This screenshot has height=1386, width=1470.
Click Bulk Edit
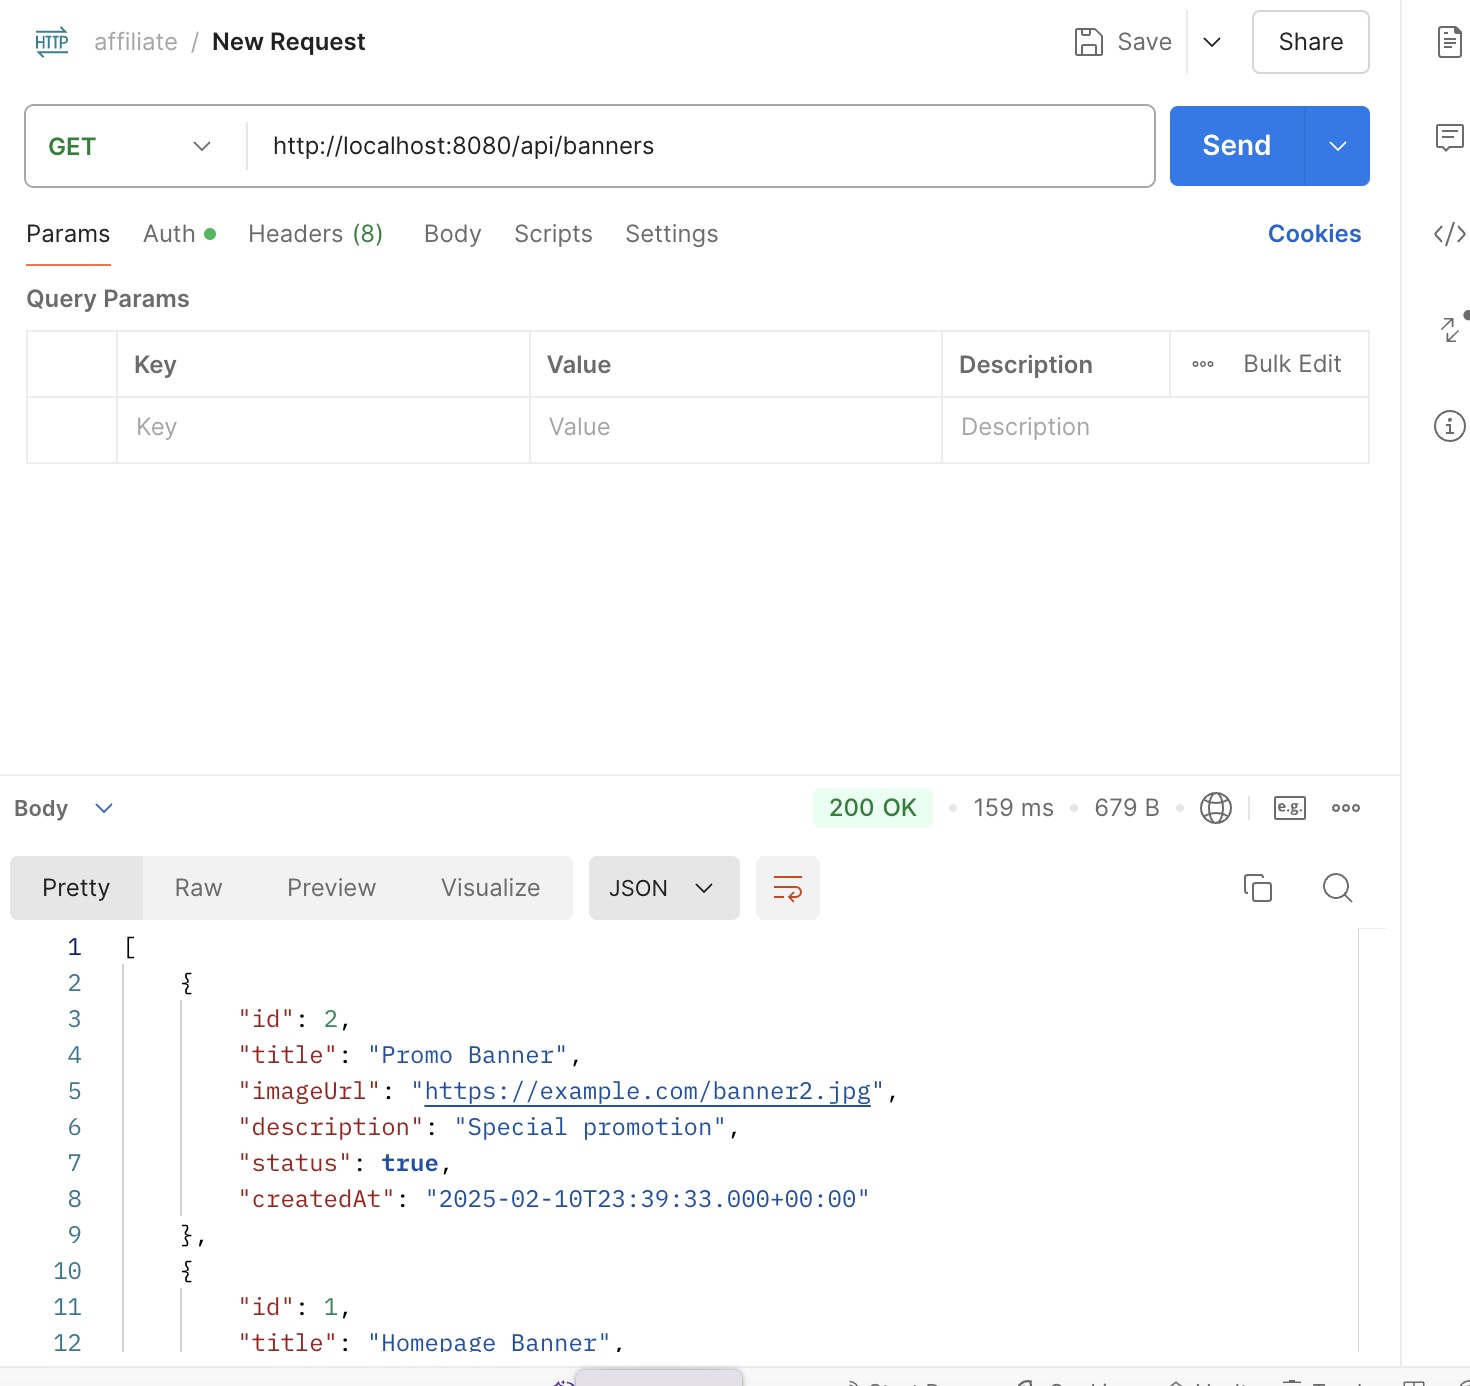(x=1292, y=364)
